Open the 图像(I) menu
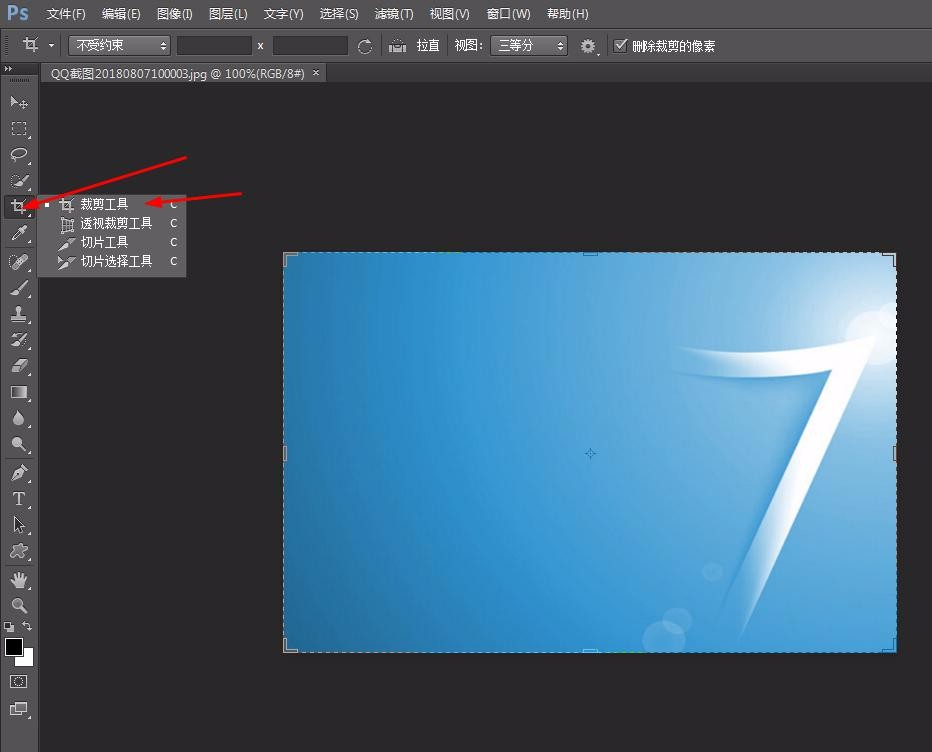The image size is (932, 752). [175, 14]
